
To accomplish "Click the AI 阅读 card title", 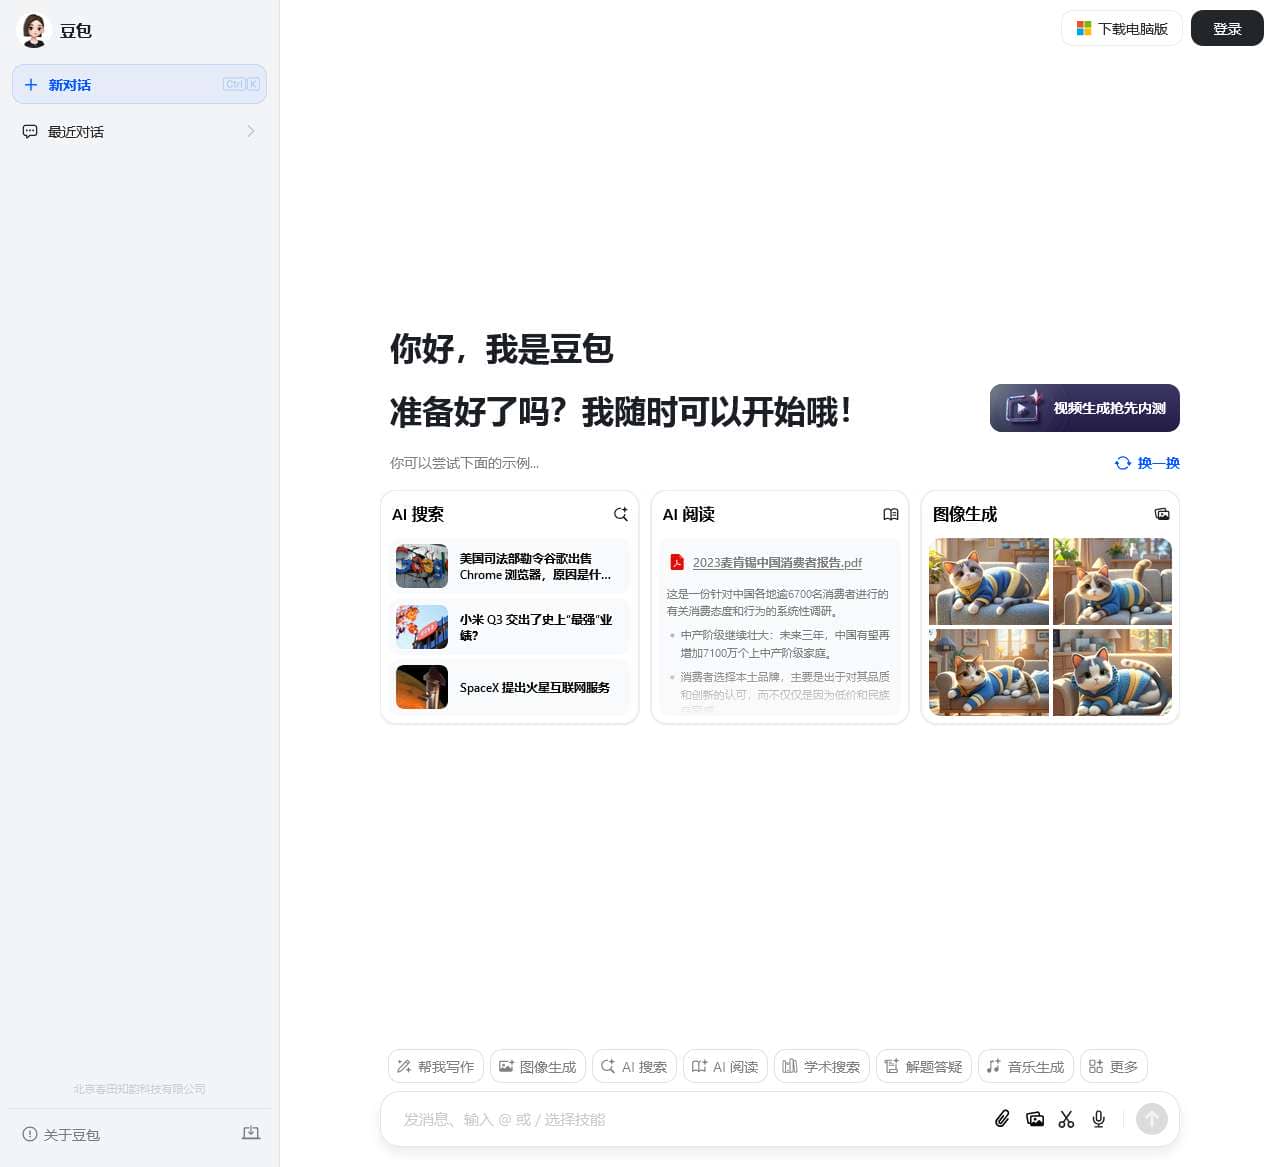I will point(689,514).
